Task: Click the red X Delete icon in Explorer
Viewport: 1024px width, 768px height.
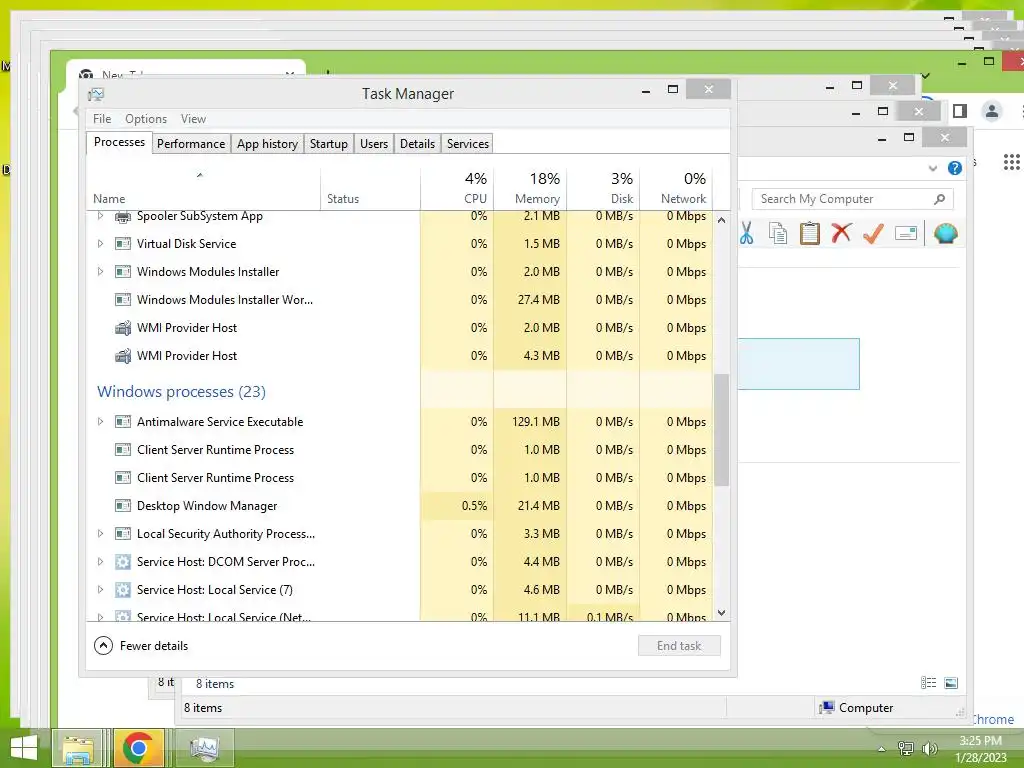Action: click(x=841, y=232)
